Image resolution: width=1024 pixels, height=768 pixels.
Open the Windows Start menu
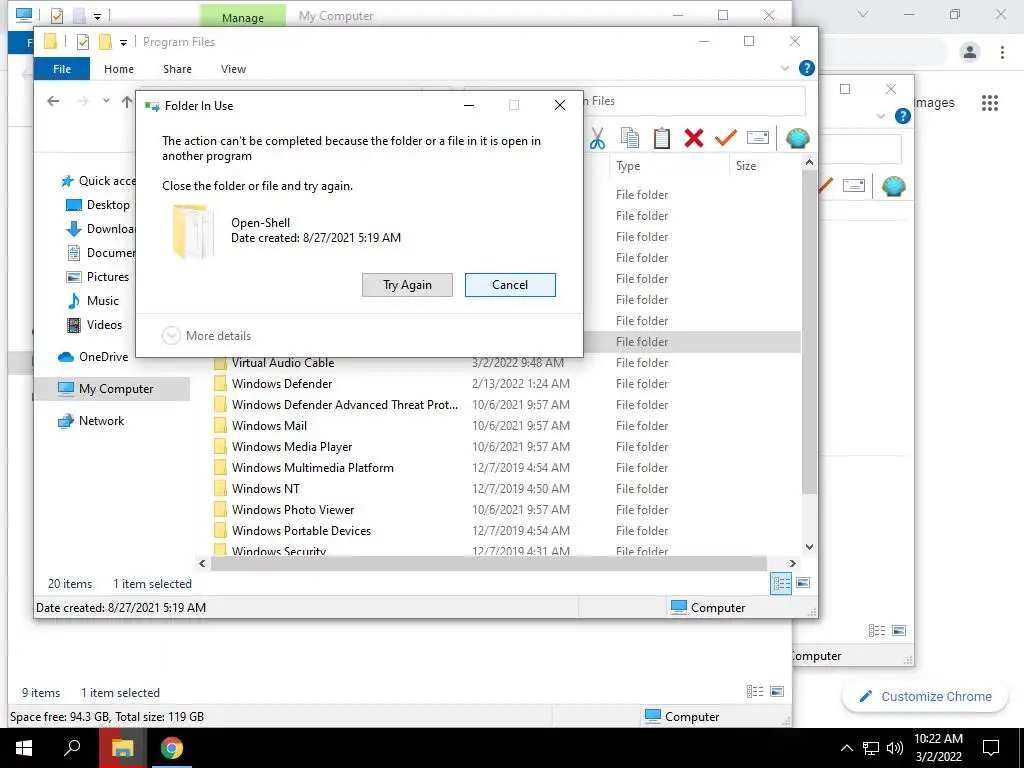(x=24, y=748)
